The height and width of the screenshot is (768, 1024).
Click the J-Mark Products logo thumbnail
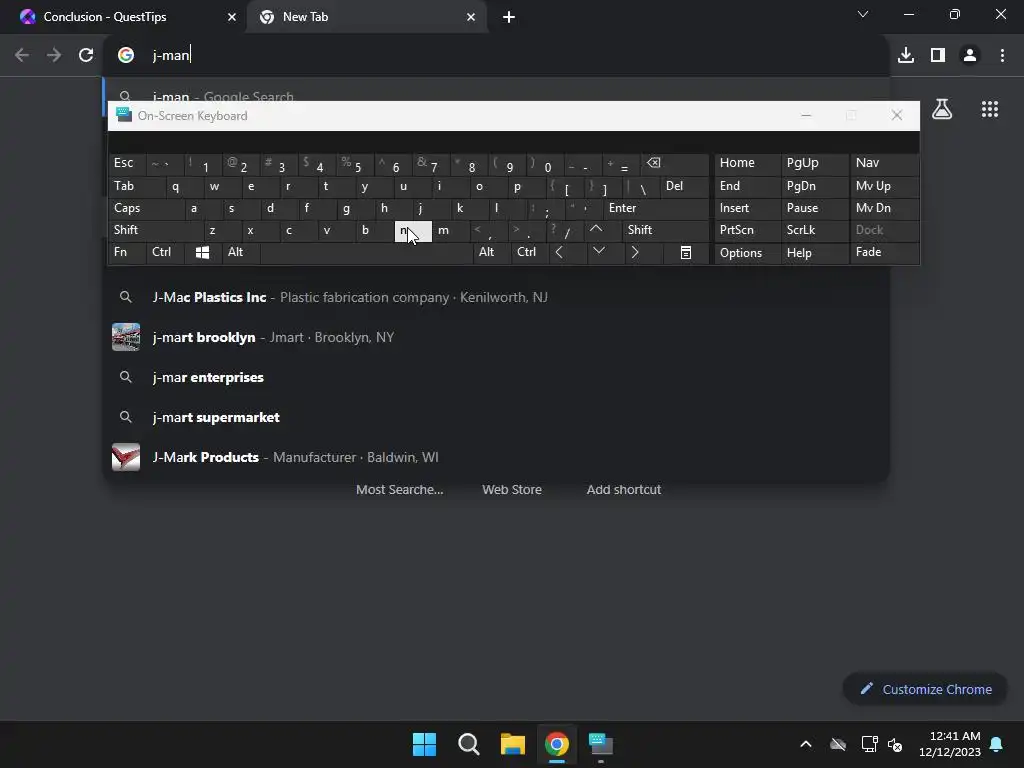pyautogui.click(x=126, y=457)
